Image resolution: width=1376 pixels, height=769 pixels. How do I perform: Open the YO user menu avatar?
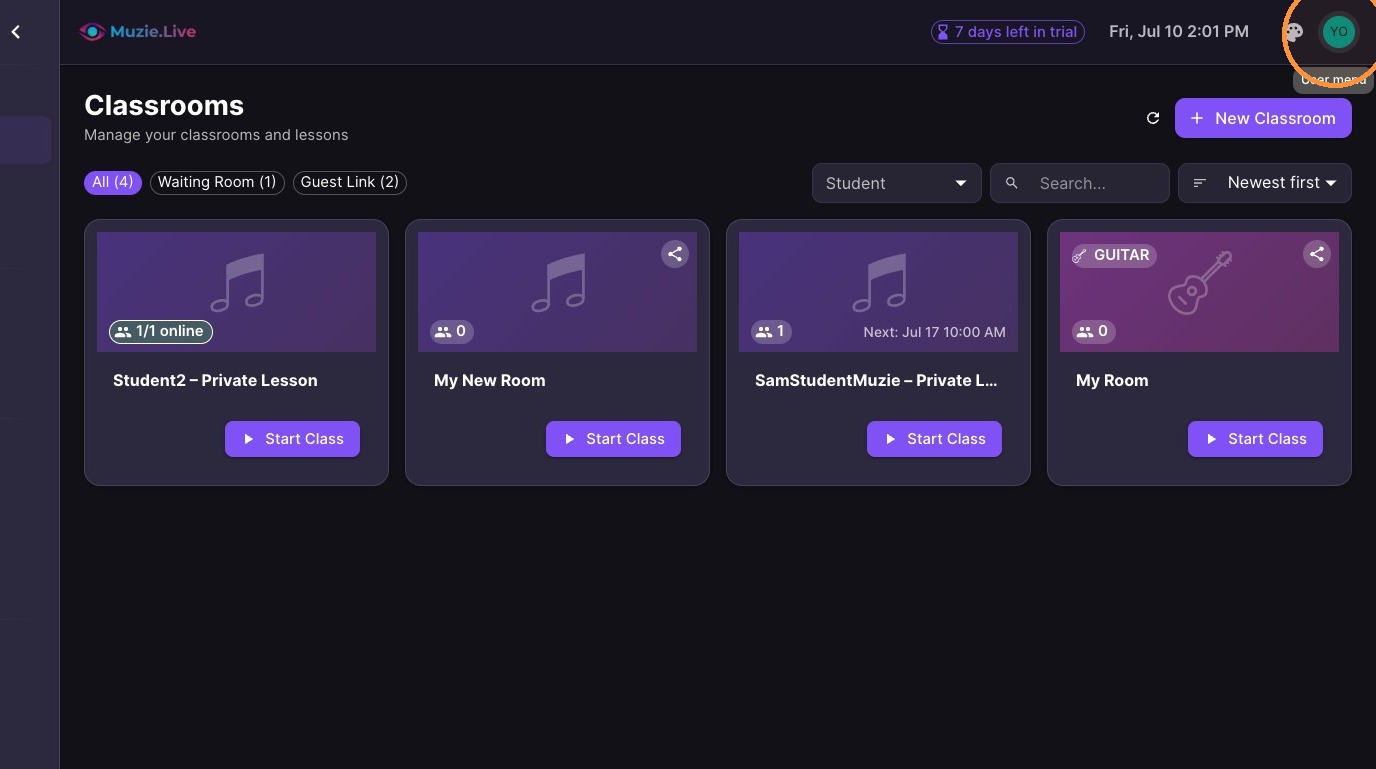(1338, 32)
